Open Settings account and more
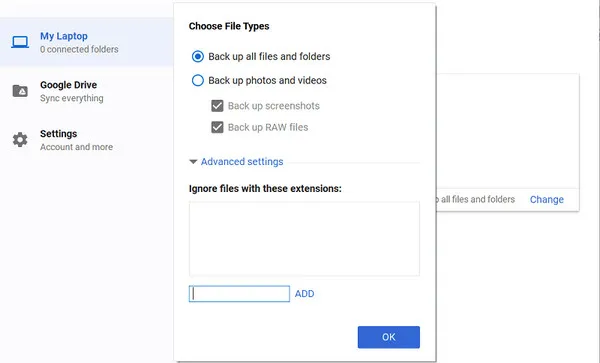600x363 pixels. tap(86, 140)
